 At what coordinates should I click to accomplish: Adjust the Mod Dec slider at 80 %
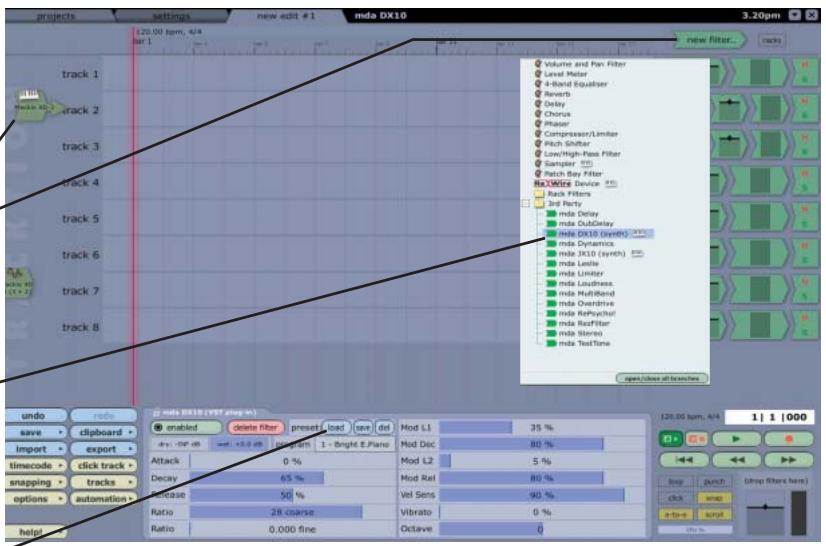click(x=542, y=444)
